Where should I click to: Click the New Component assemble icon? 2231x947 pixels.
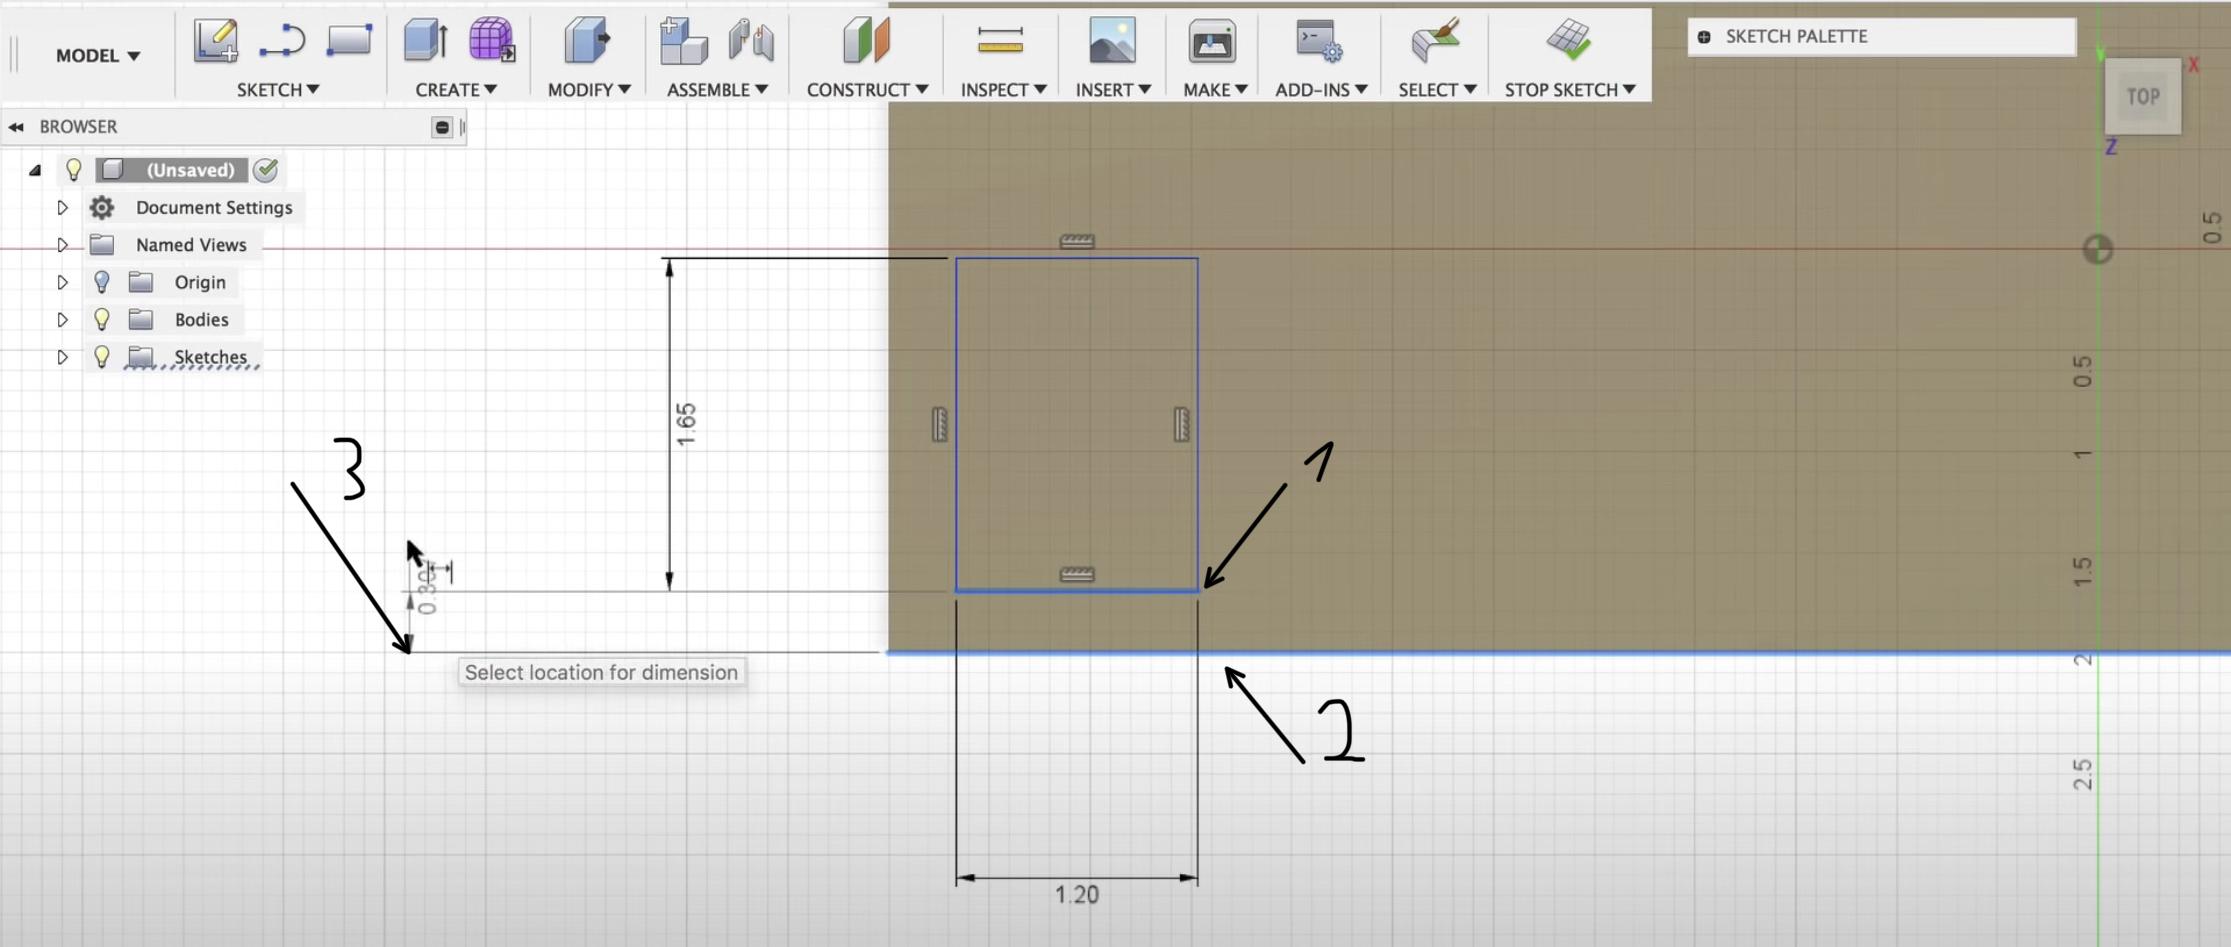click(x=684, y=41)
